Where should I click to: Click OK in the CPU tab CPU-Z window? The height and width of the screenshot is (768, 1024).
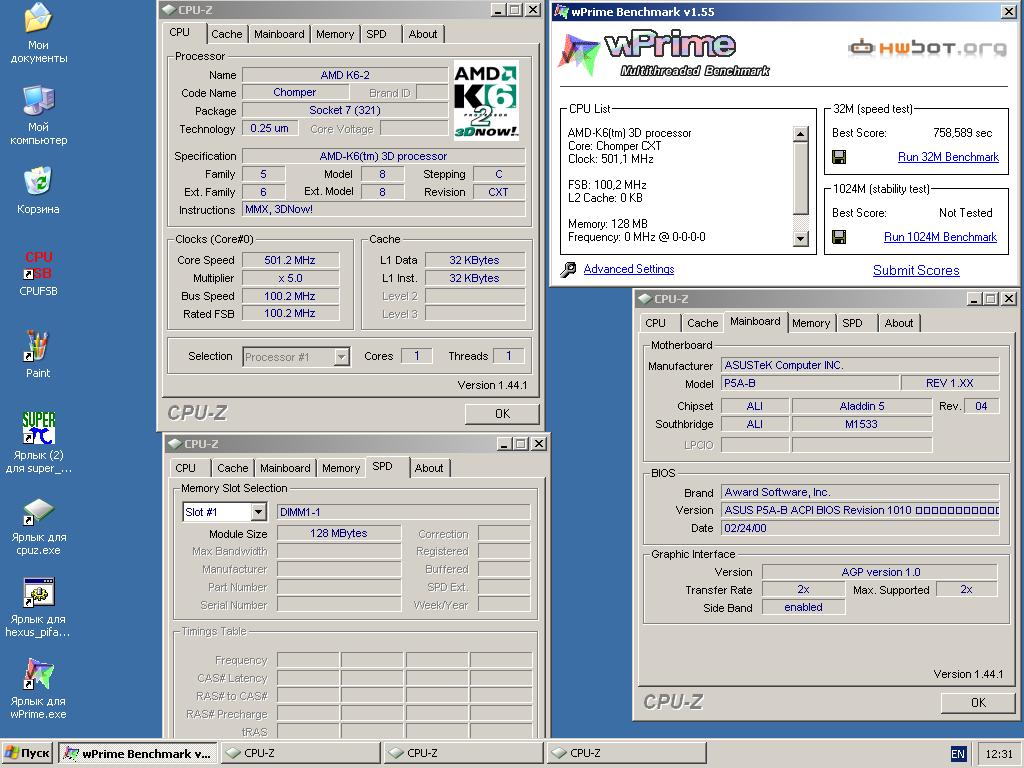[x=502, y=413]
